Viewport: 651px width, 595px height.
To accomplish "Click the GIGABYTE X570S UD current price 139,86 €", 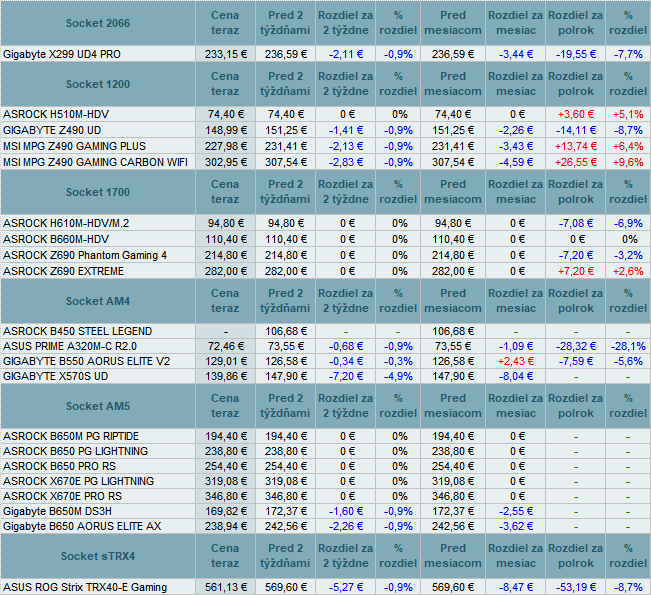I will tap(225, 376).
